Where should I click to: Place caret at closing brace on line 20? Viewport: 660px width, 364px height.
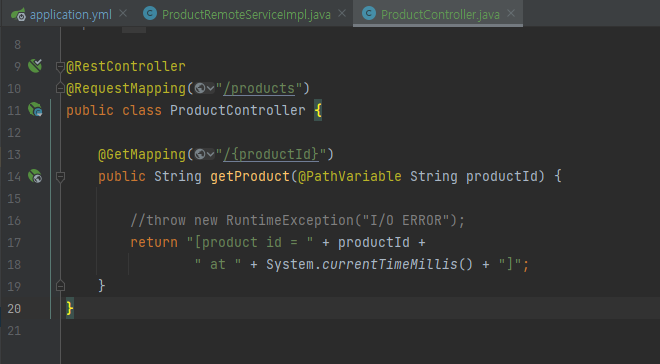70,308
